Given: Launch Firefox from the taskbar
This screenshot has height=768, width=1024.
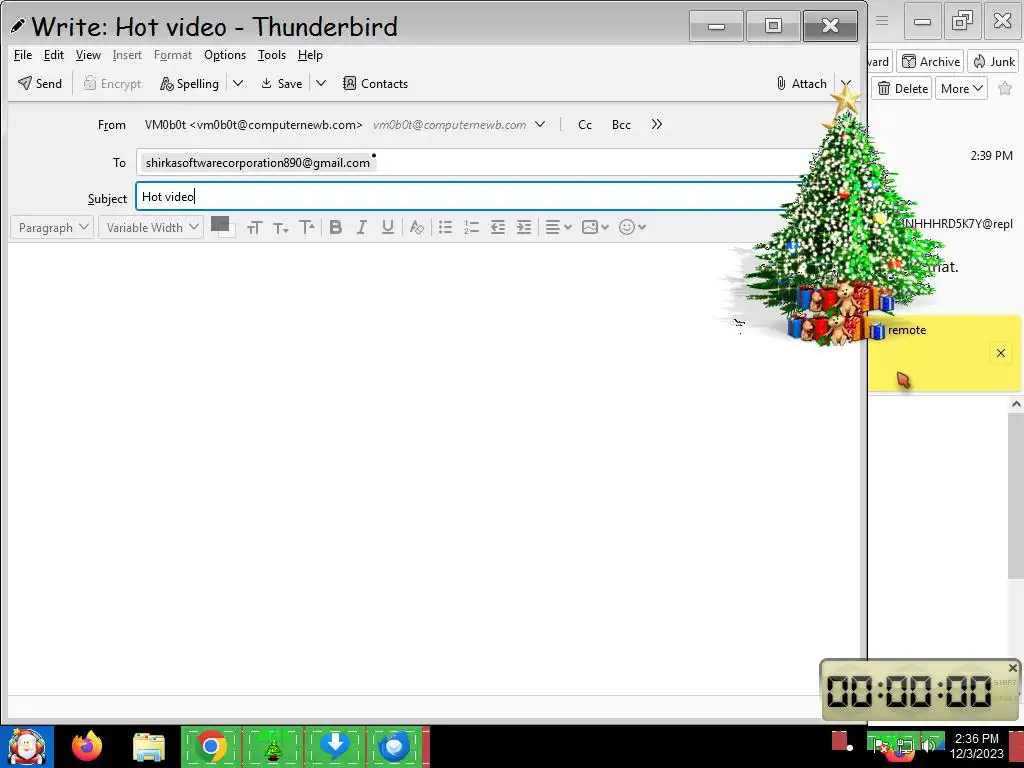Looking at the screenshot, I should 87,747.
